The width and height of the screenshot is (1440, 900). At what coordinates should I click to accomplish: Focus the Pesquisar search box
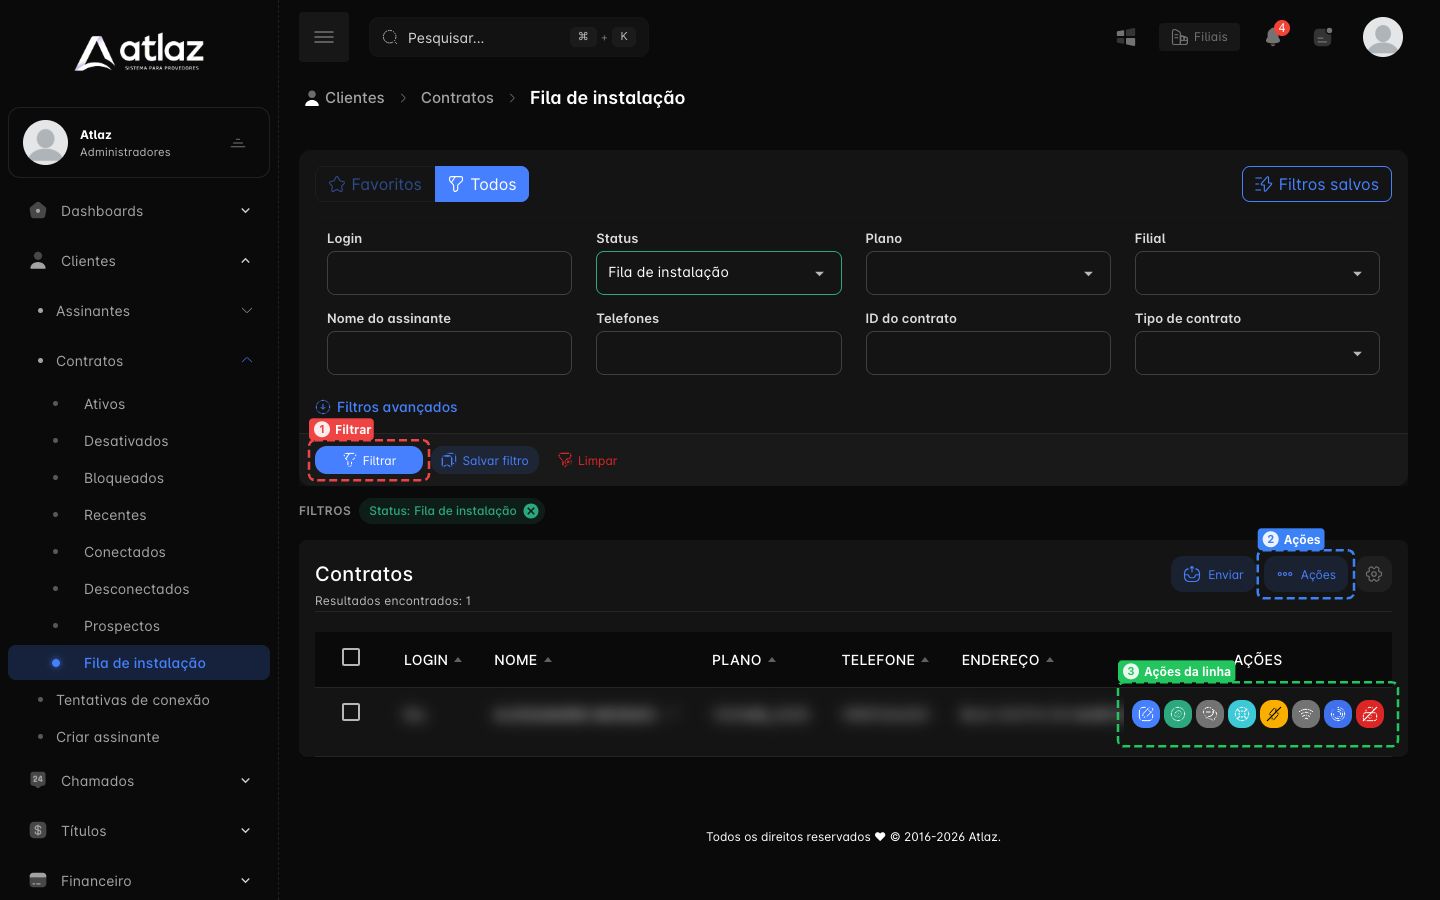pos(509,37)
